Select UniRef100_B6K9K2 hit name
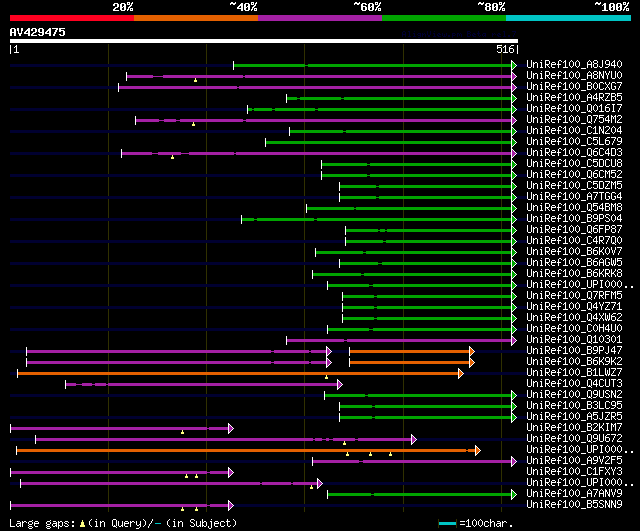Image resolution: width=640 pixels, height=531 pixels. pyautogui.click(x=574, y=362)
